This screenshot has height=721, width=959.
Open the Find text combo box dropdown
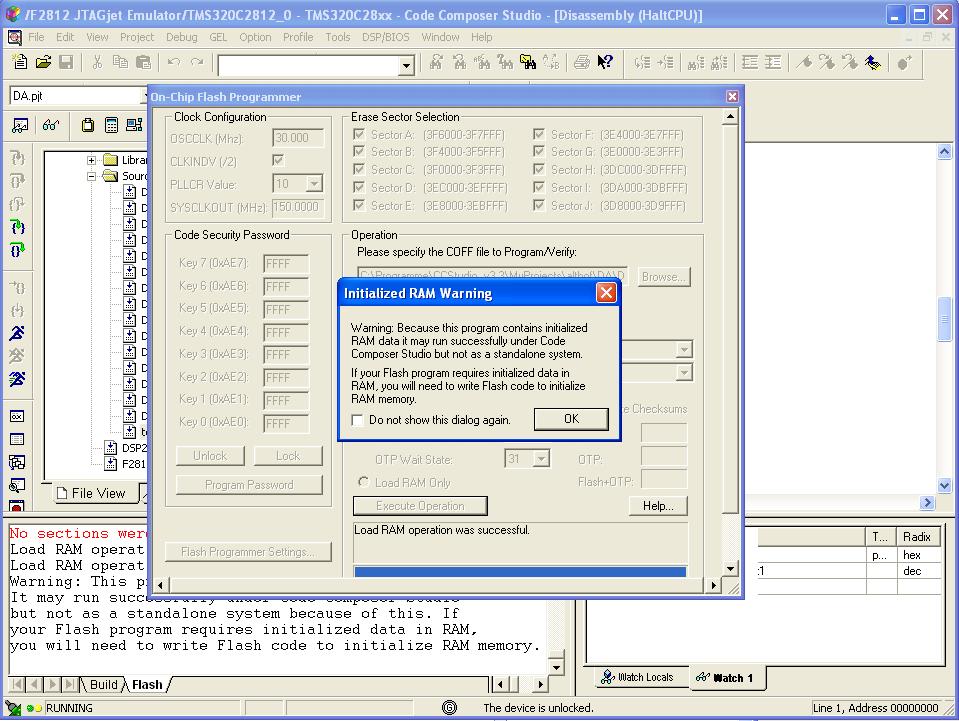point(406,65)
